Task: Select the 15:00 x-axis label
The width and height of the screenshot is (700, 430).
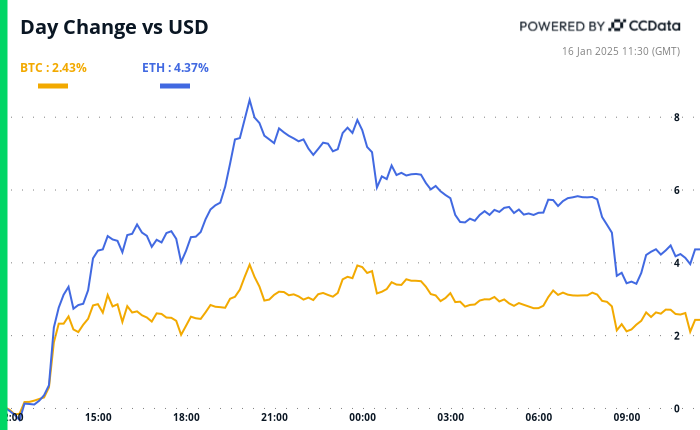Action: 98,417
